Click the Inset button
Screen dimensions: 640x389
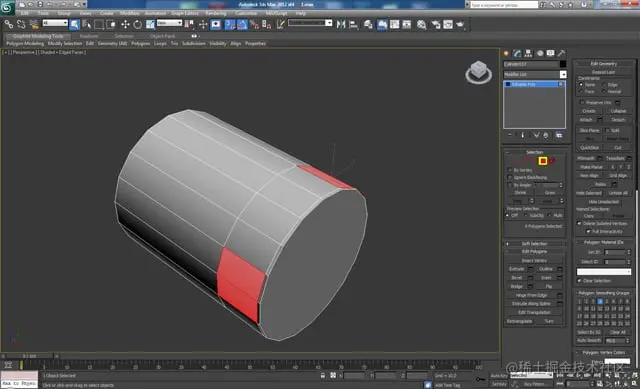[546, 278]
